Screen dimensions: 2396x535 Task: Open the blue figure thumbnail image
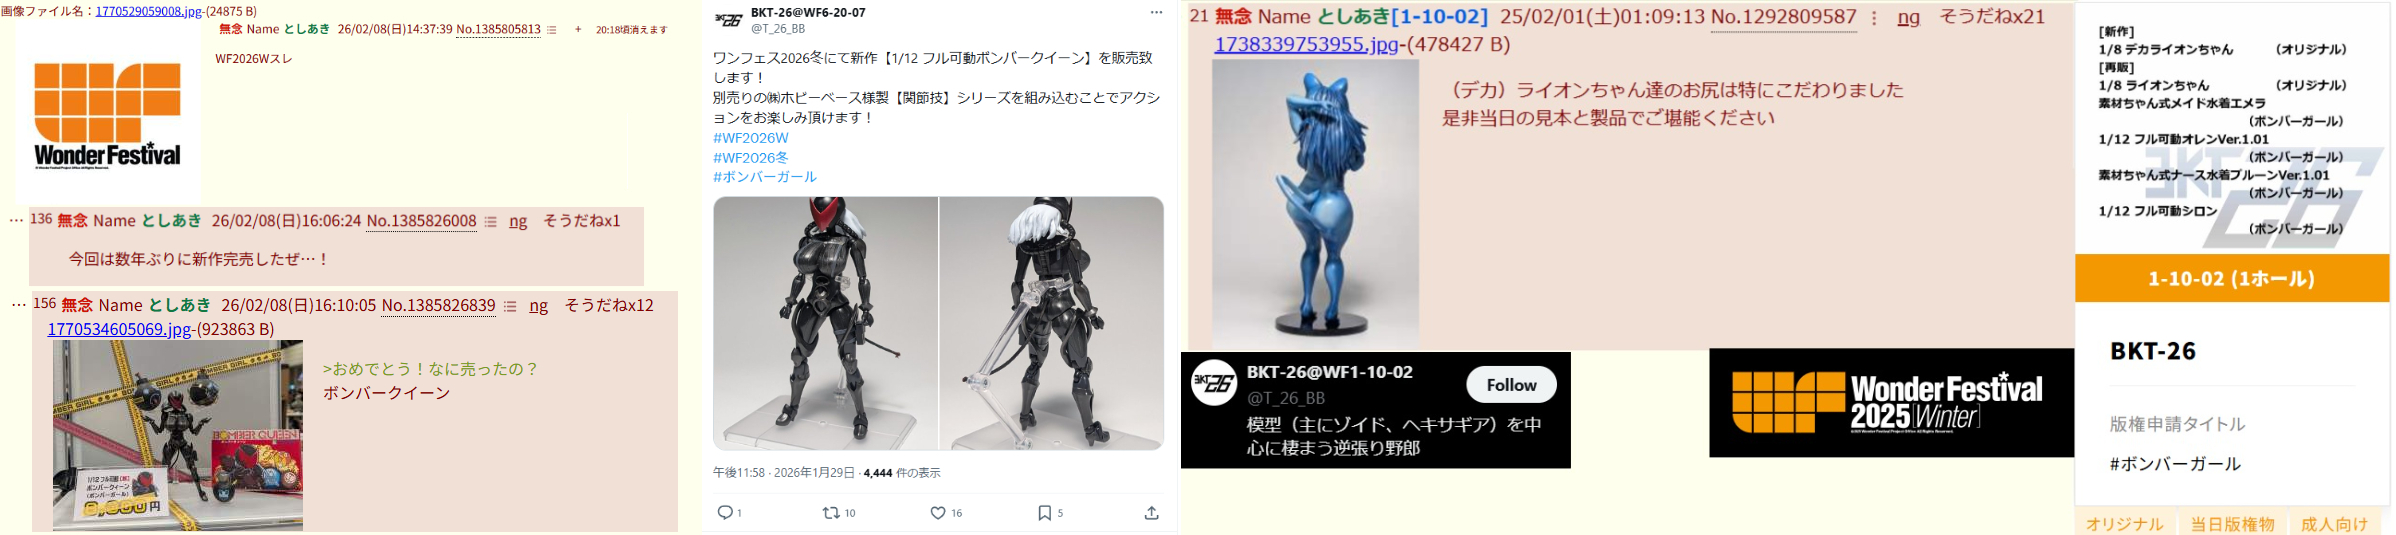click(1315, 204)
